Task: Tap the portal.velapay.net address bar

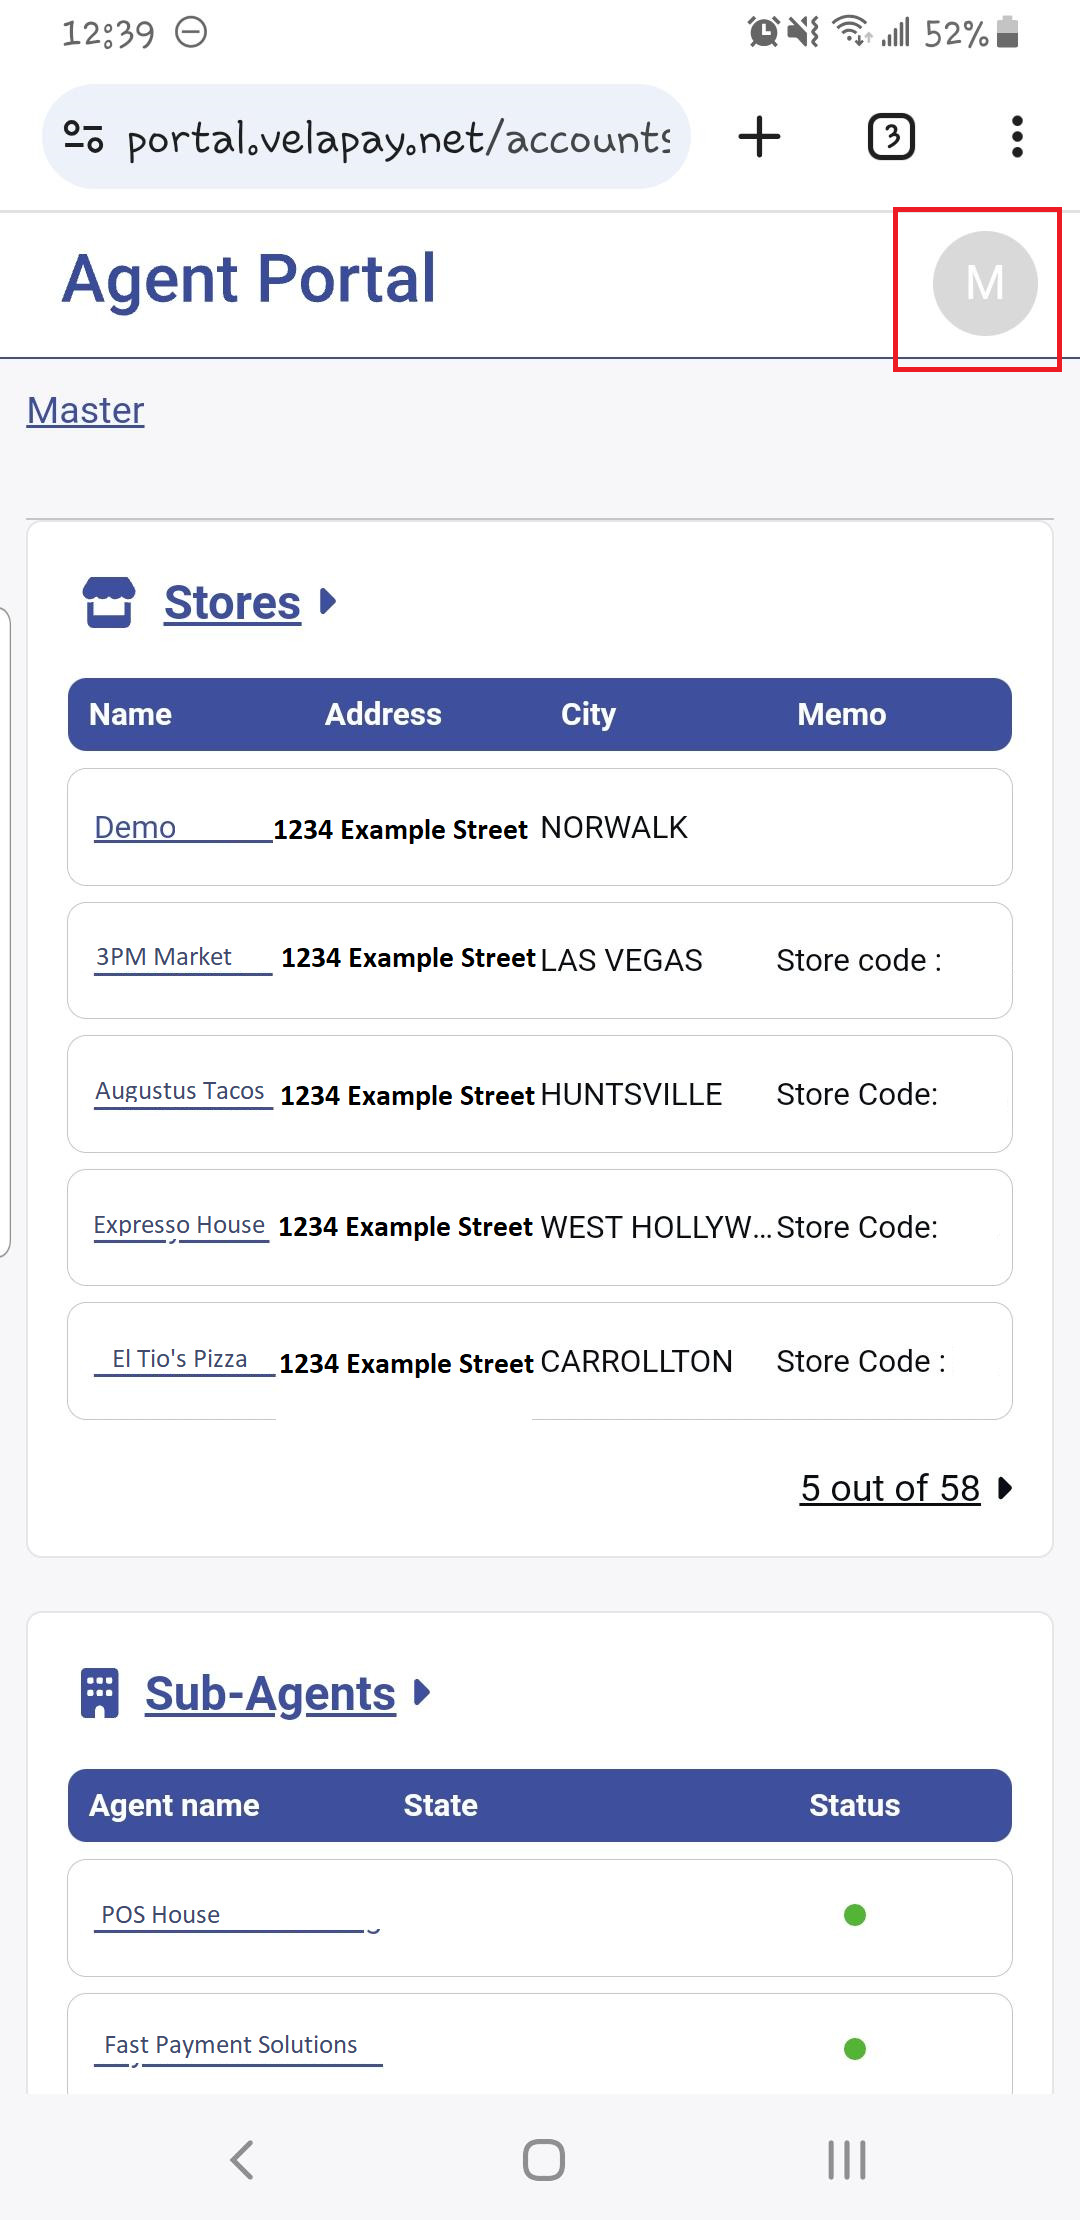Action: (x=398, y=137)
